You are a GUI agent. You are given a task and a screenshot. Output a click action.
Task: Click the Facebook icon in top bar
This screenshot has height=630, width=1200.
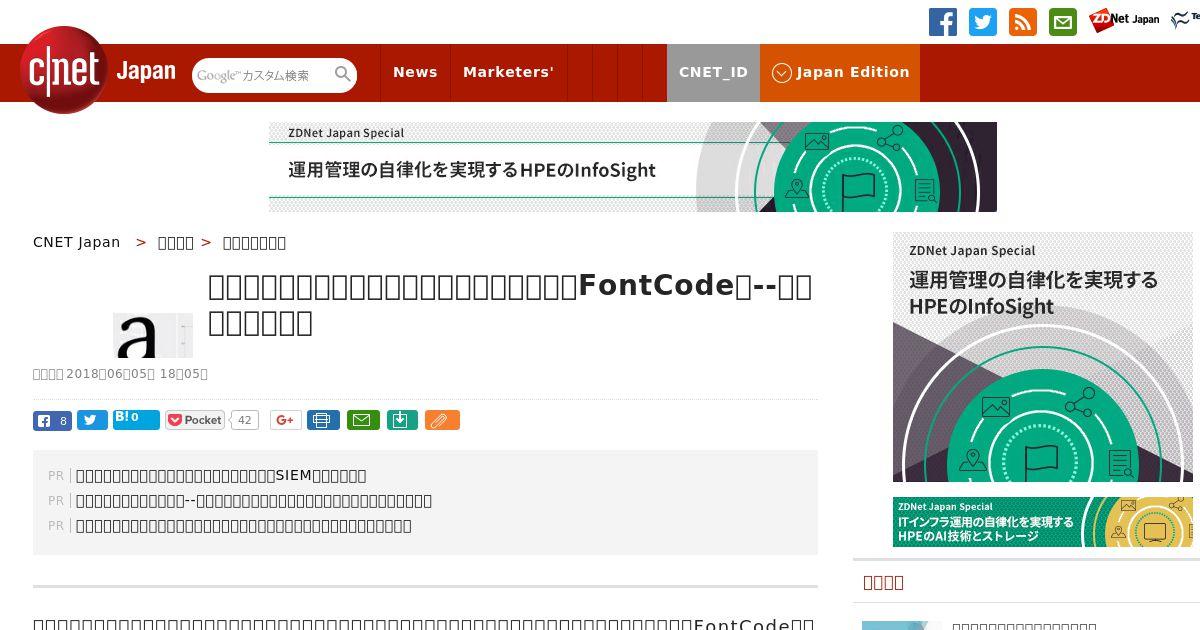(943, 22)
